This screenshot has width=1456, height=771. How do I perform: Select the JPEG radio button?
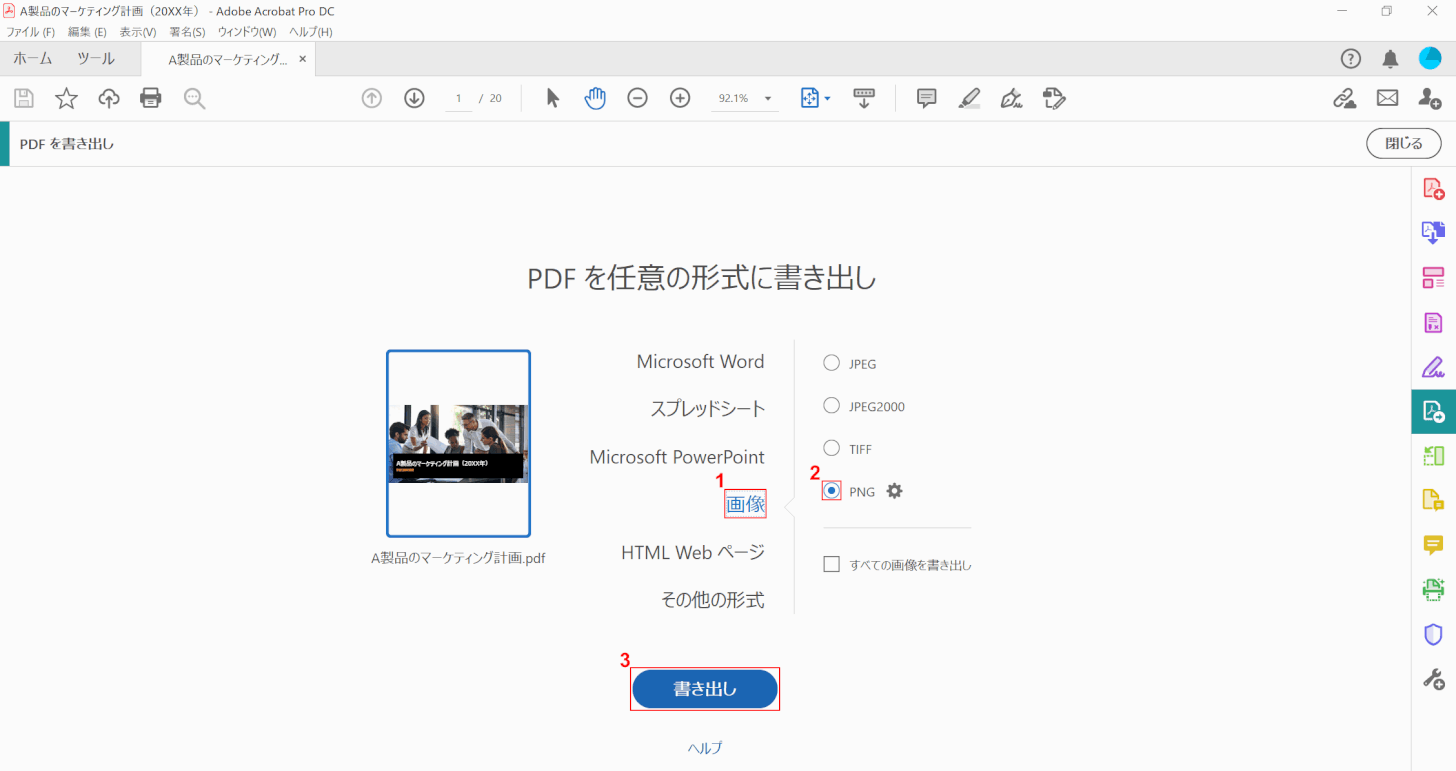point(831,363)
